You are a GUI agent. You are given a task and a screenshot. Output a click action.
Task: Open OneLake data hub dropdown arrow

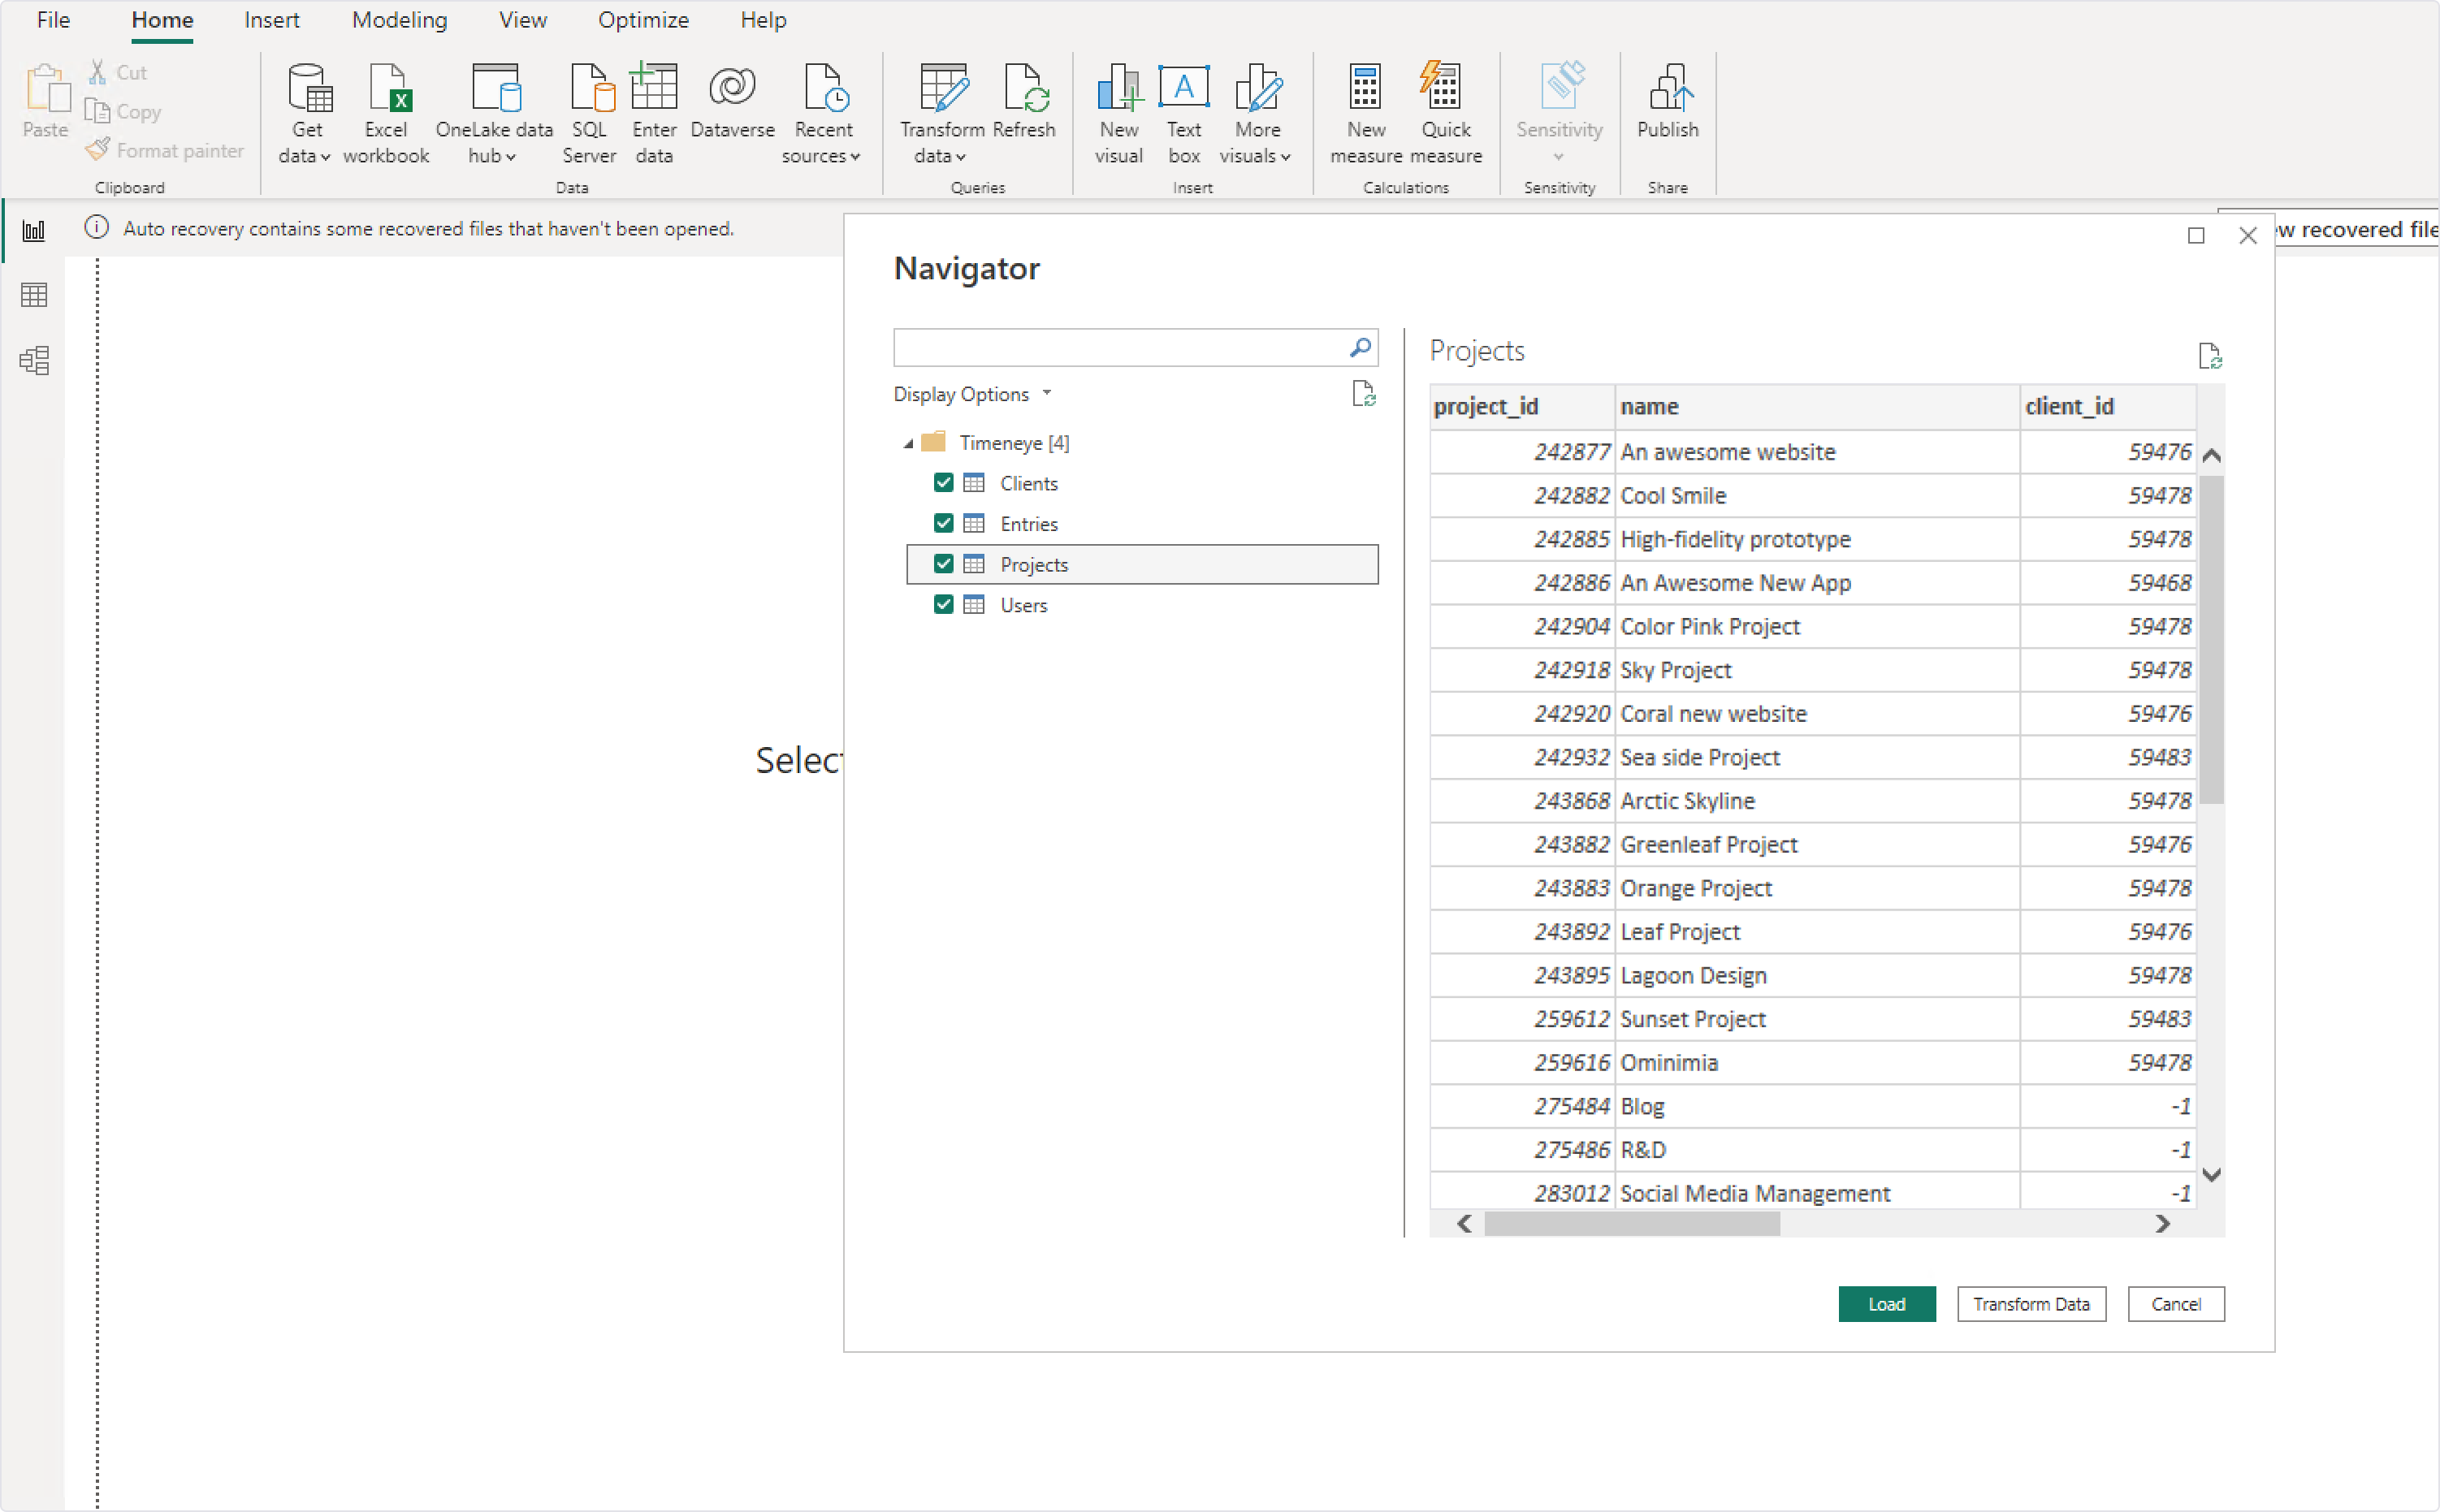pos(510,157)
